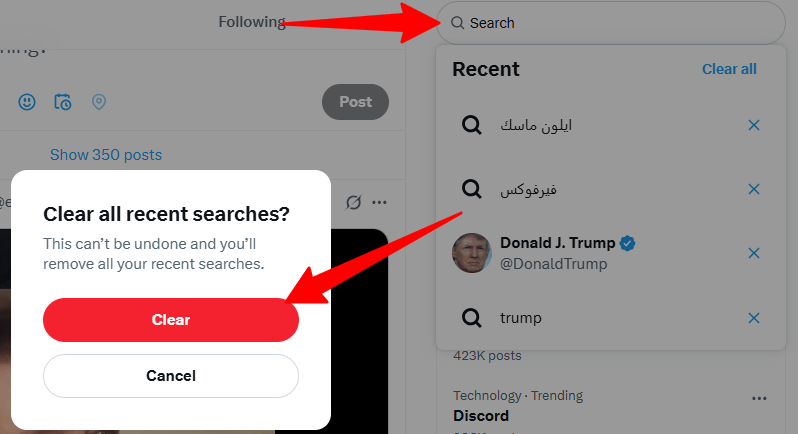Click the grey Post button
Image resolution: width=798 pixels, height=434 pixels.
pos(355,102)
